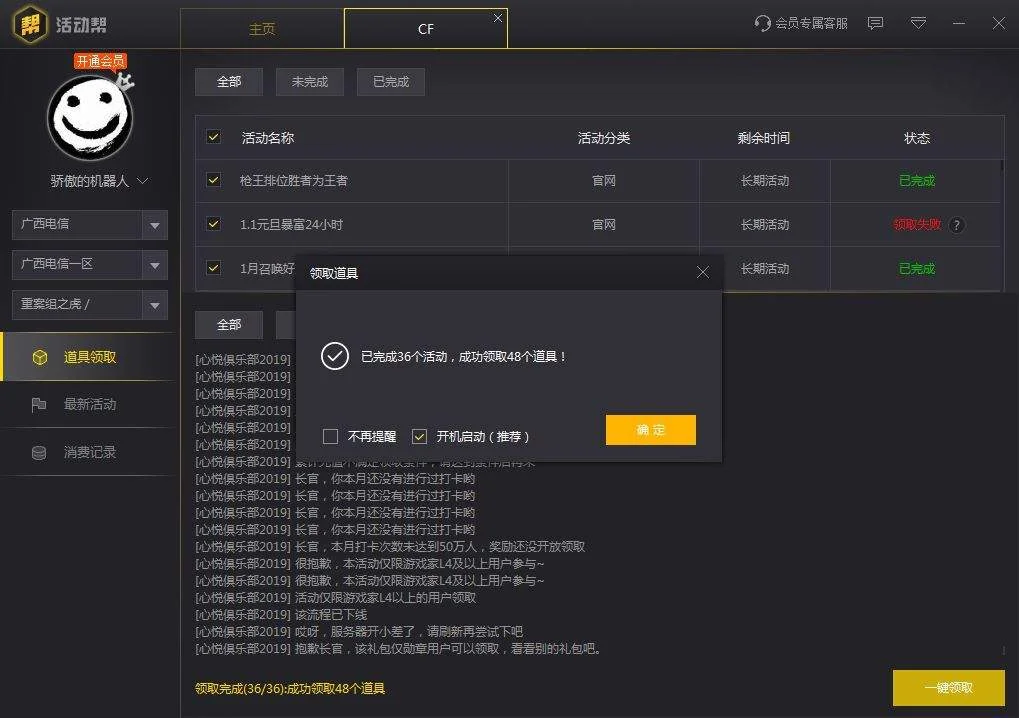This screenshot has height=718, width=1019.
Task: Switch to the 主页 tab
Action: click(x=262, y=29)
